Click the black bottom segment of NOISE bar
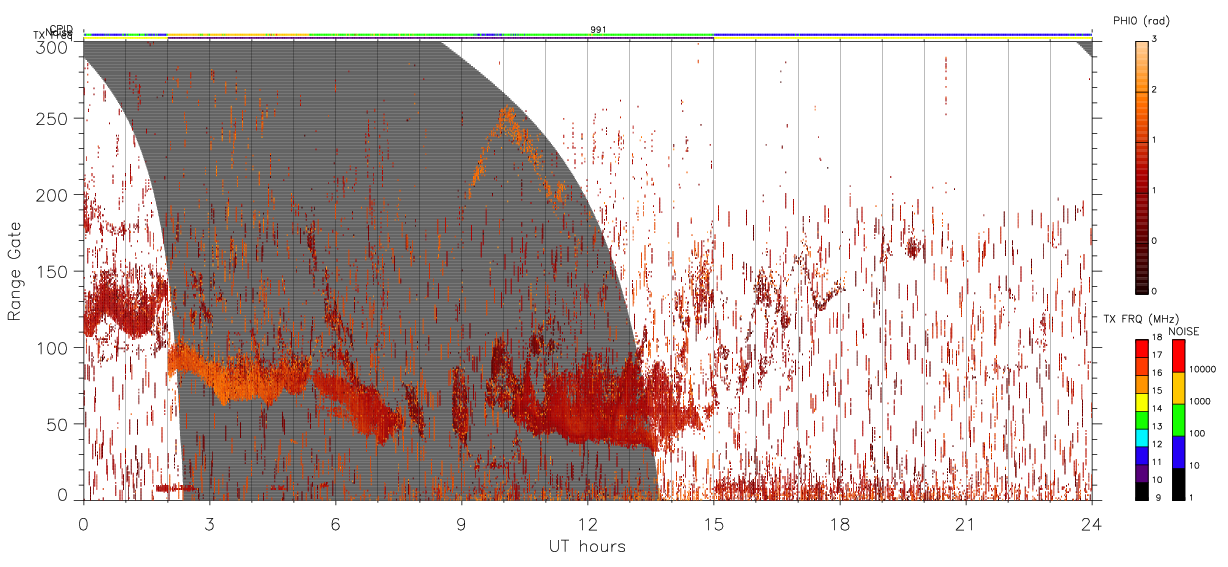The image size is (1228, 567). [1178, 484]
